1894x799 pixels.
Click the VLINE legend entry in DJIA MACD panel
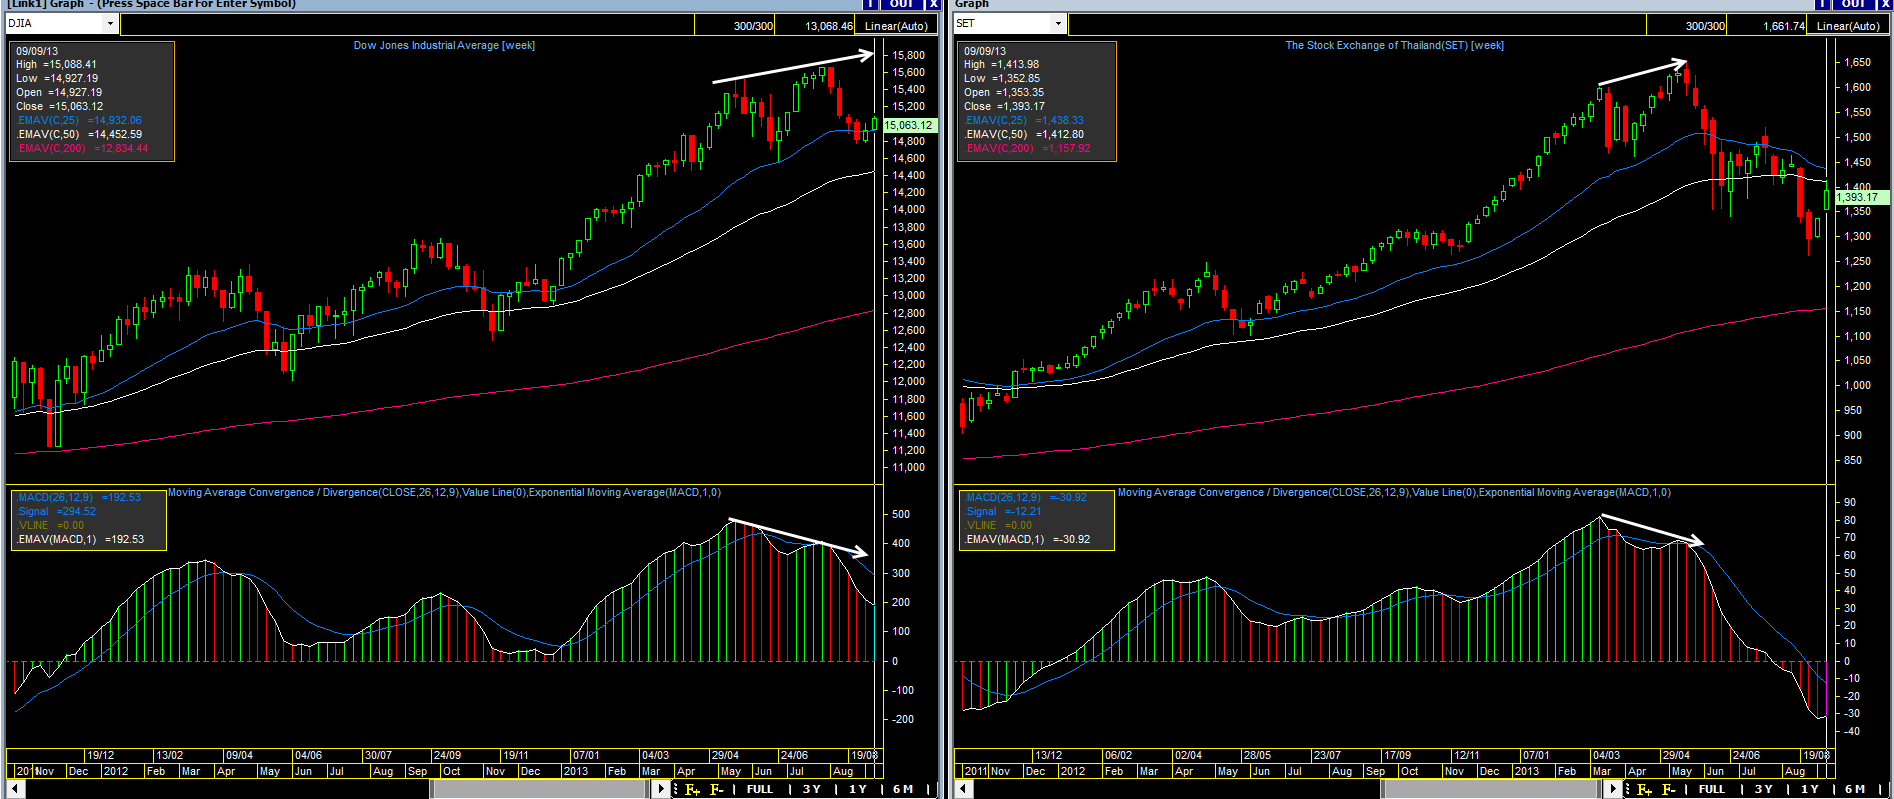50,525
